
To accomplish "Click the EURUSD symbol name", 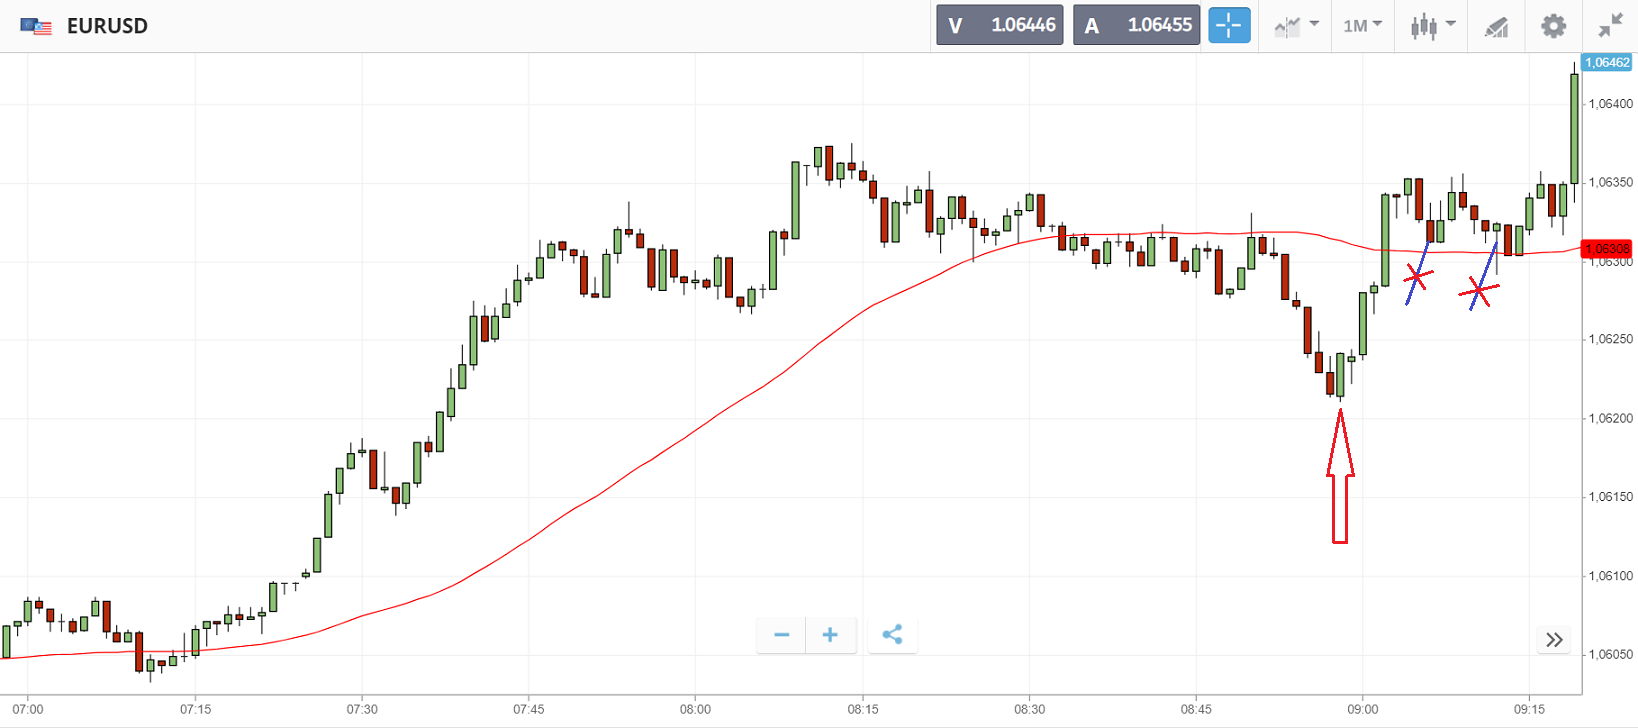I will click(107, 26).
